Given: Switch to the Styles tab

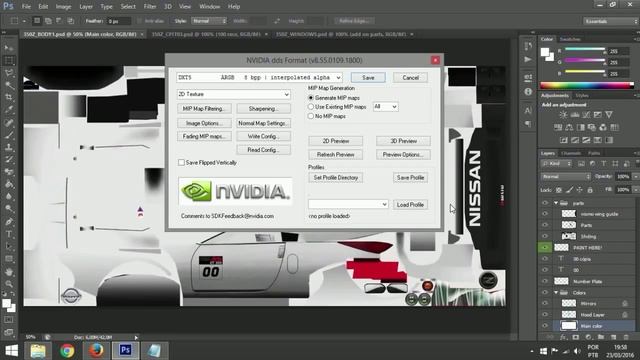Looking at the screenshot, I should (x=582, y=96).
